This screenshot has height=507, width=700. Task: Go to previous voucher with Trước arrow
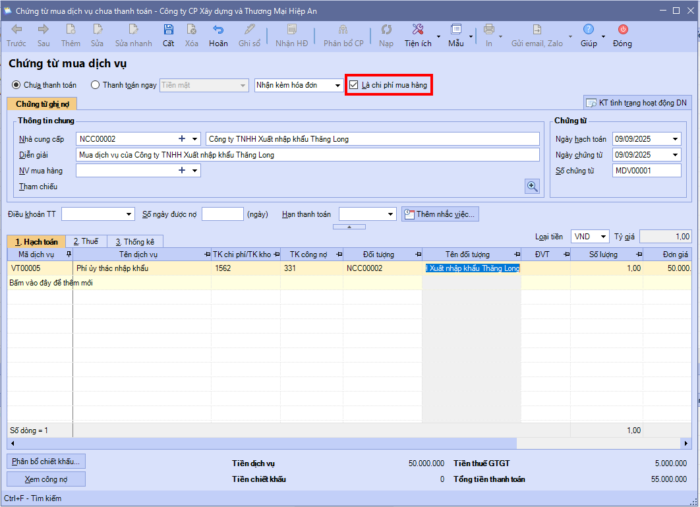pyautogui.click(x=17, y=29)
